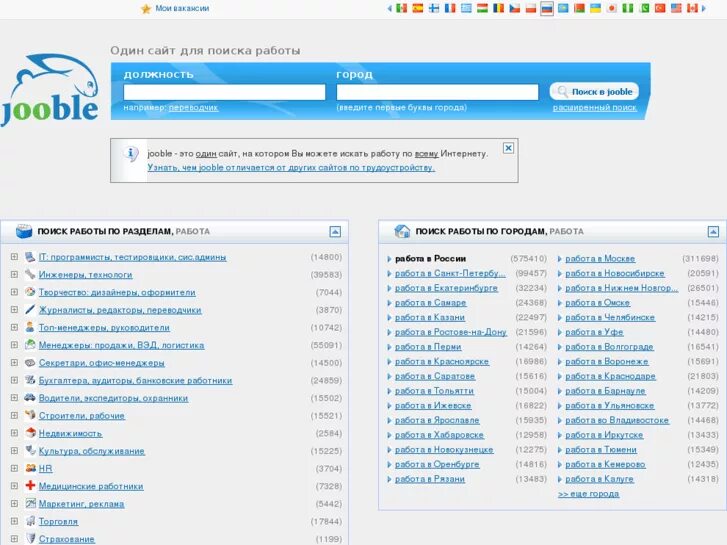Open работа в Москве link
Image resolution: width=727 pixels, height=545 pixels.
[600, 258]
